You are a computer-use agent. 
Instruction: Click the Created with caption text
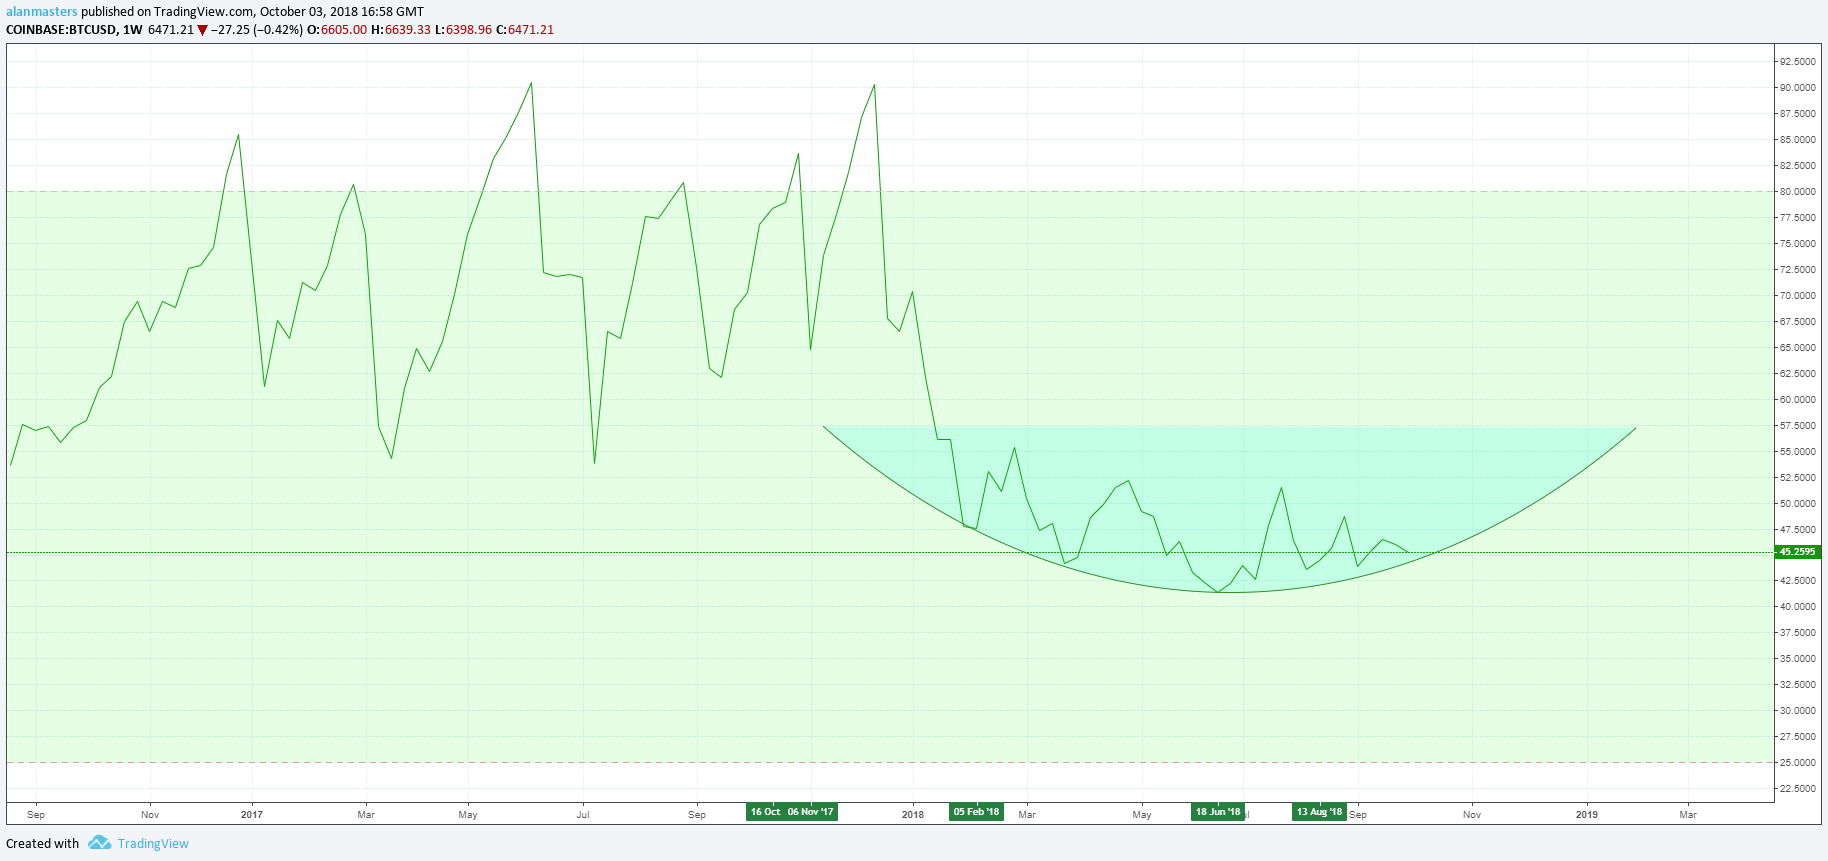click(42, 844)
